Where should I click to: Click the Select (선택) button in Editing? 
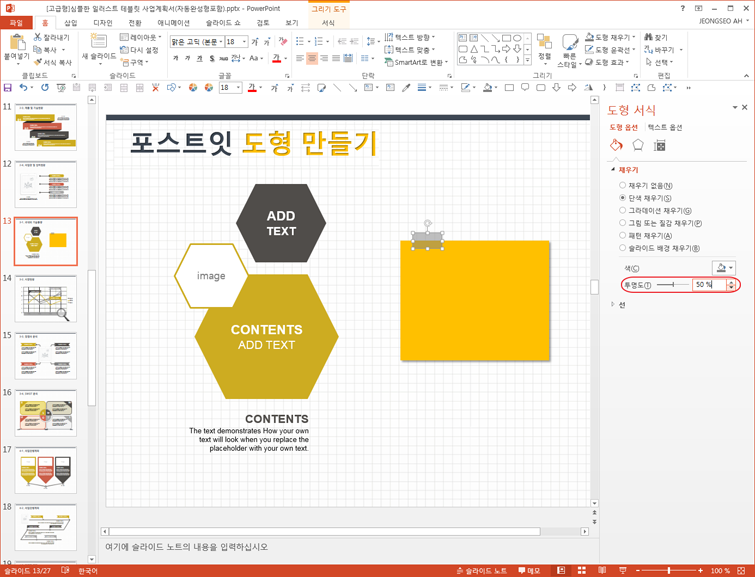pos(659,62)
